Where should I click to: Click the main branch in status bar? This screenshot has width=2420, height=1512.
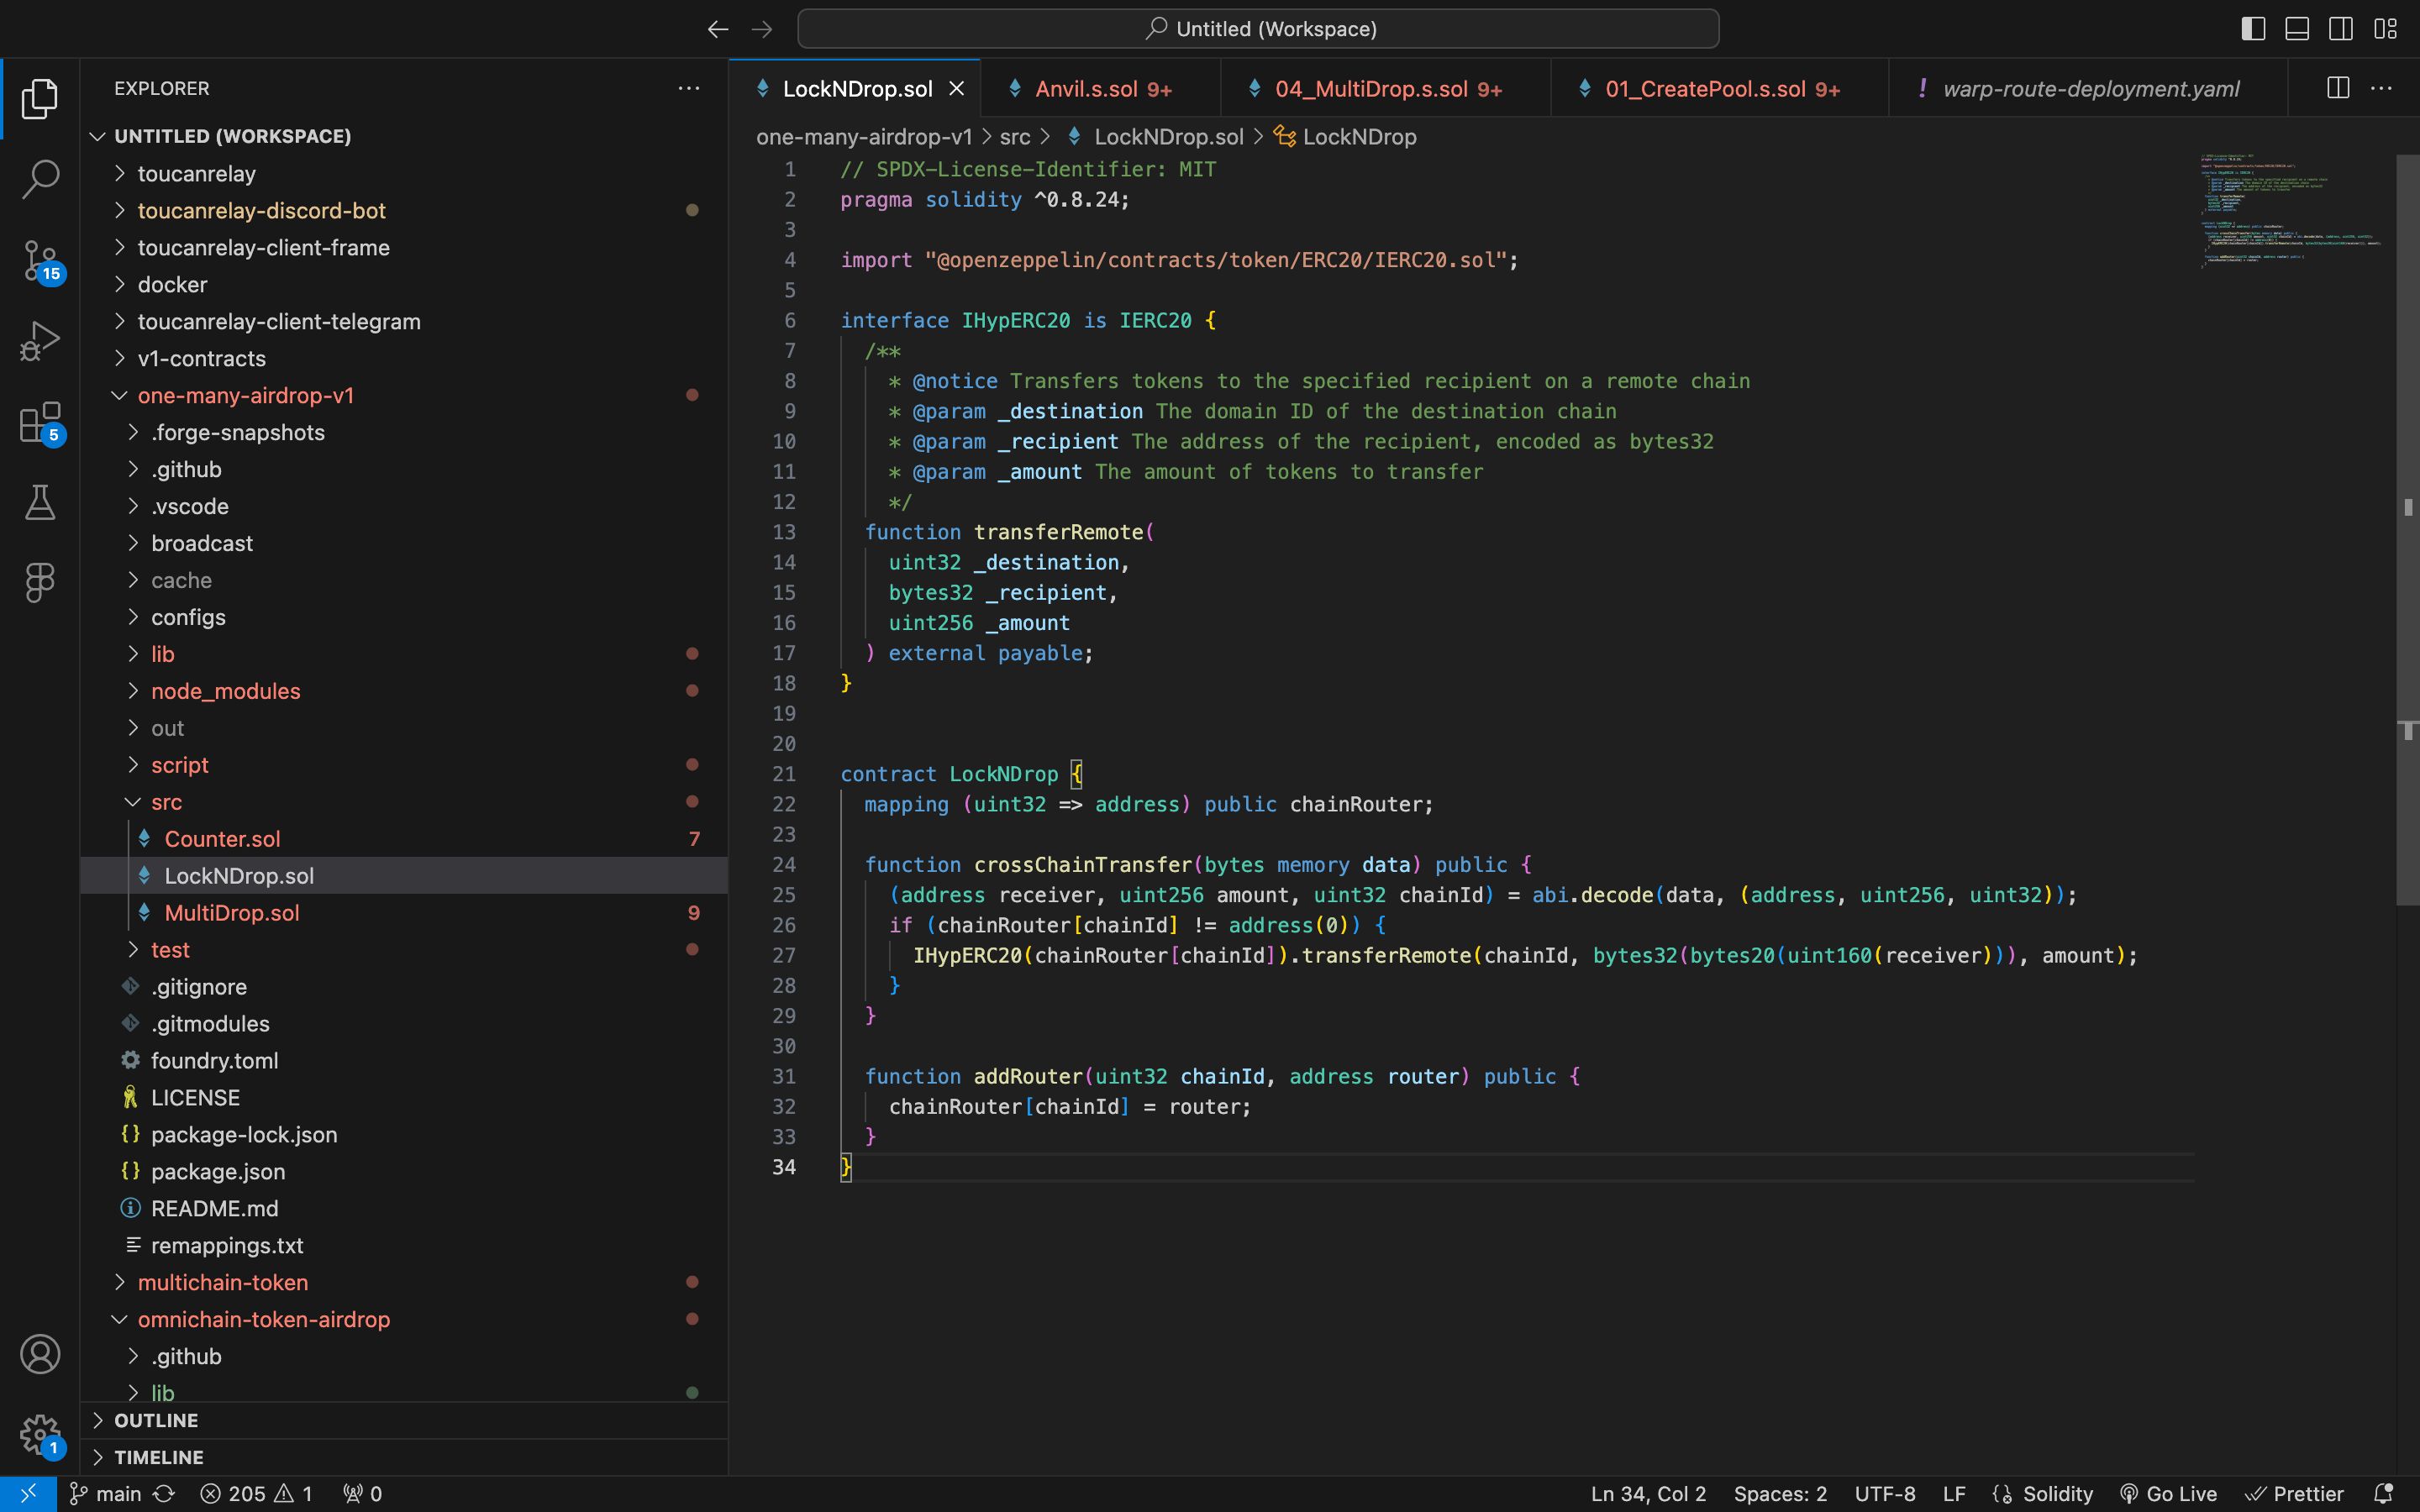pos(106,1493)
